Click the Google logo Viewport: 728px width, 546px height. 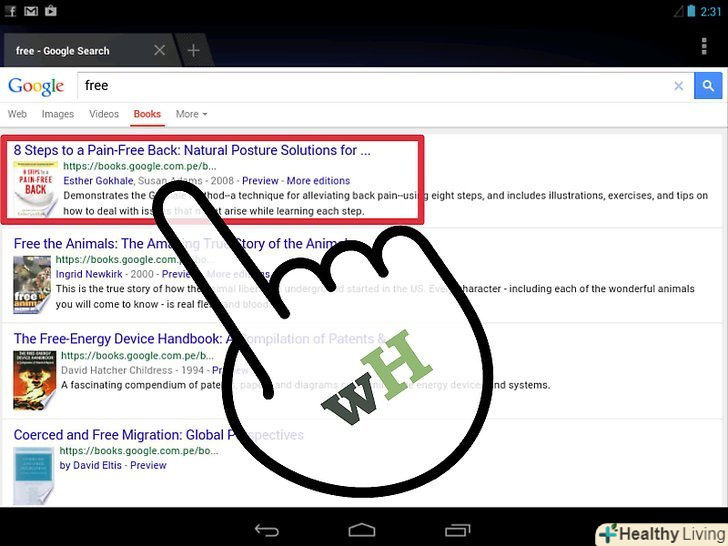click(36, 86)
